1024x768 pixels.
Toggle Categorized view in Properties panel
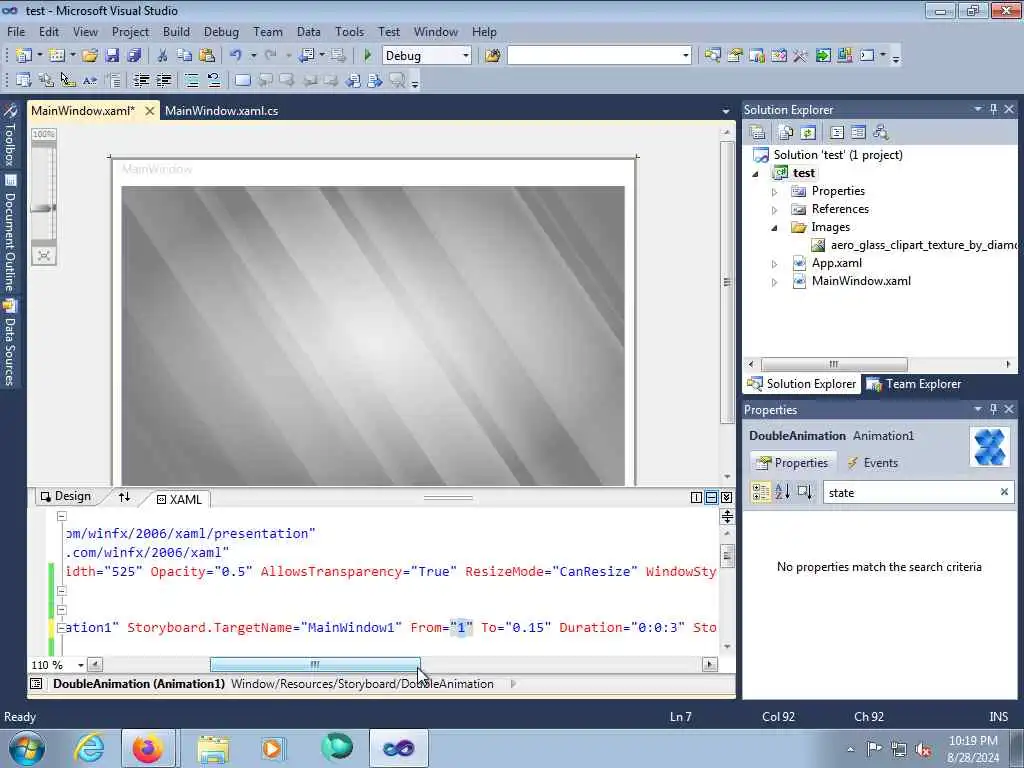[761, 492]
